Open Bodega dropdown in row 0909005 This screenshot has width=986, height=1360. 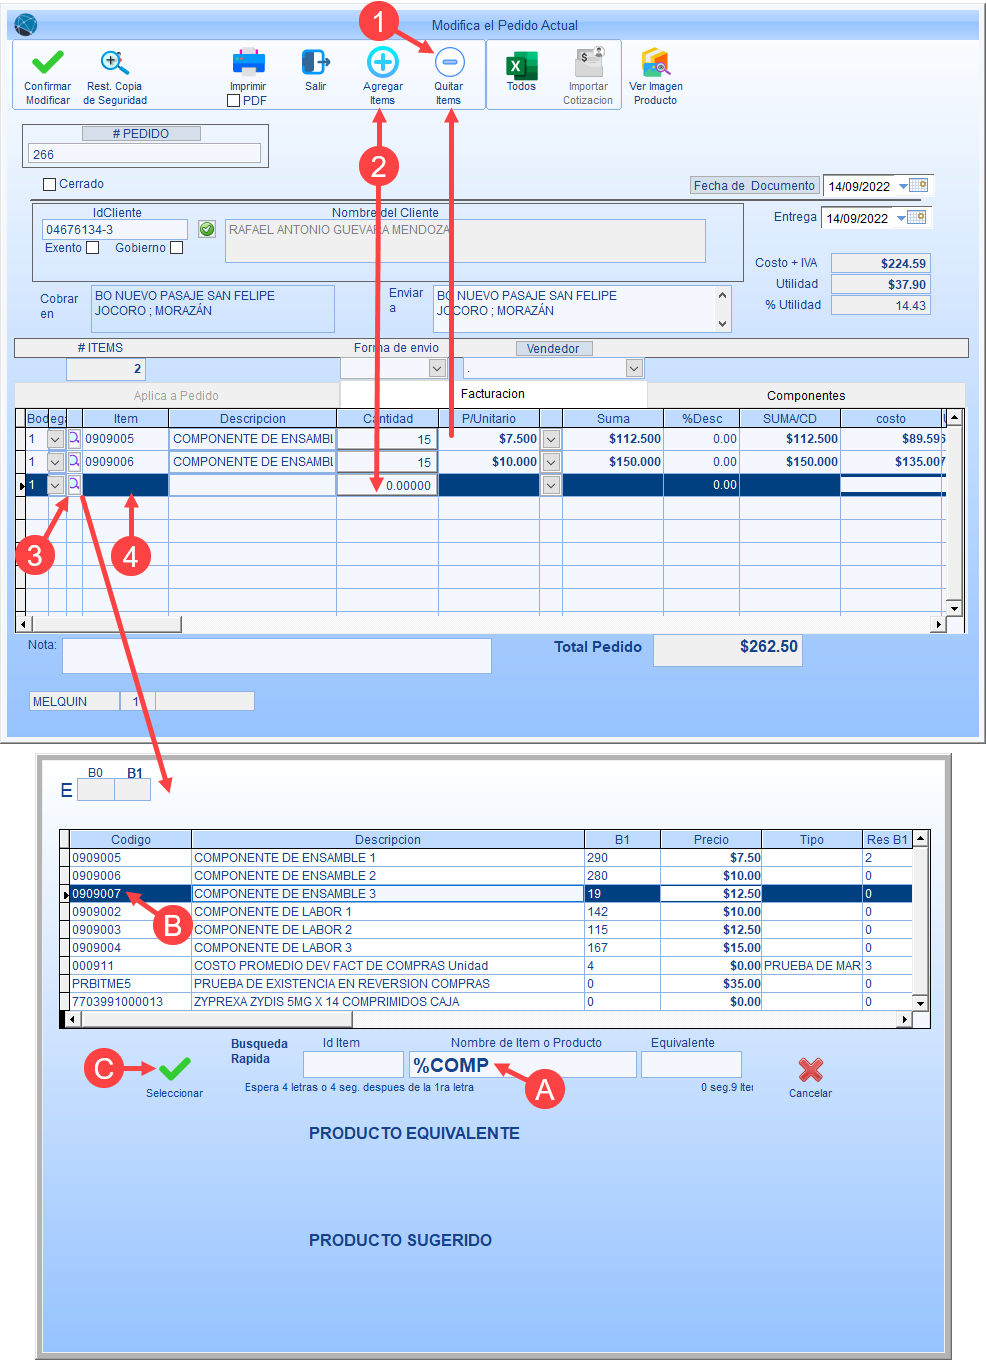tap(56, 439)
